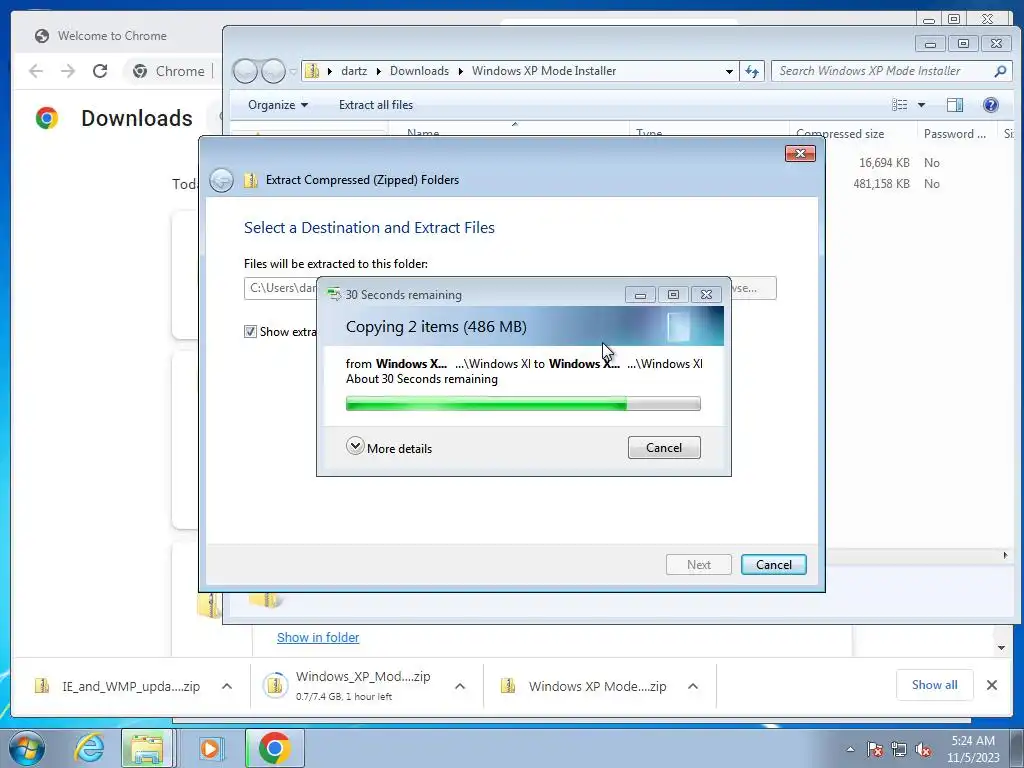Viewport: 1024px width, 768px height.
Task: Click Chrome back arrow
Action: pyautogui.click(x=37, y=71)
